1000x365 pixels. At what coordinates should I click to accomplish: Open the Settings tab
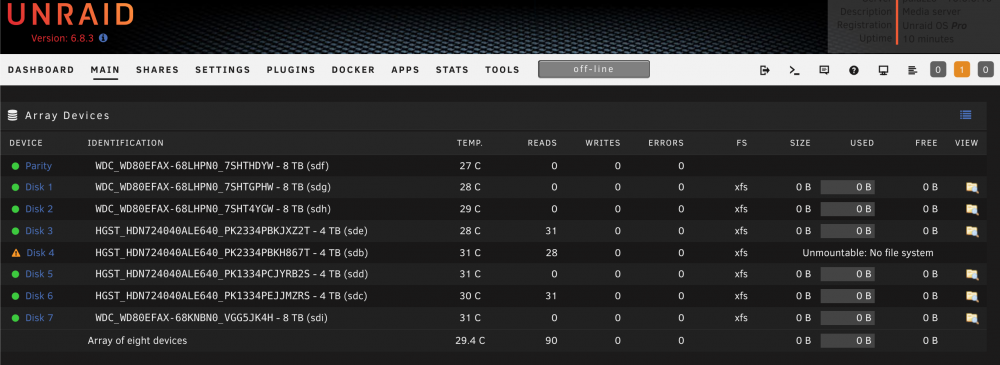(x=223, y=70)
